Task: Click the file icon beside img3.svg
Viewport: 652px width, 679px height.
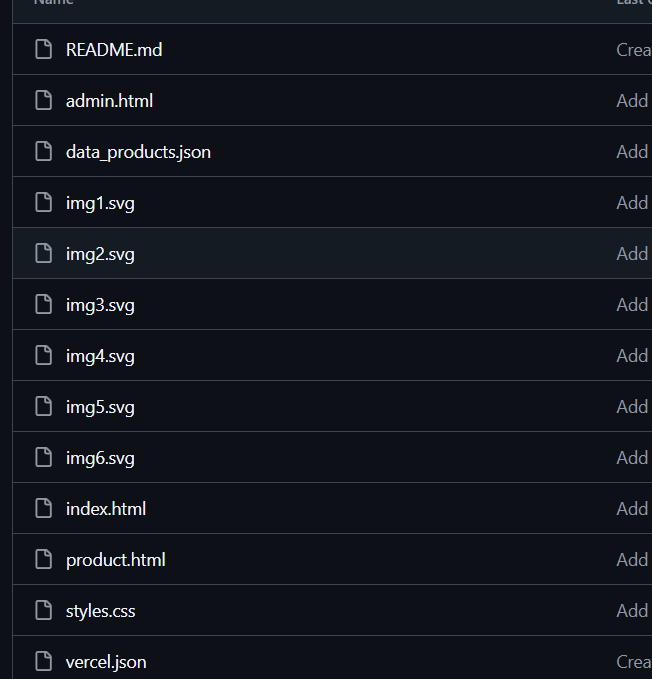Action: pyautogui.click(x=43, y=304)
